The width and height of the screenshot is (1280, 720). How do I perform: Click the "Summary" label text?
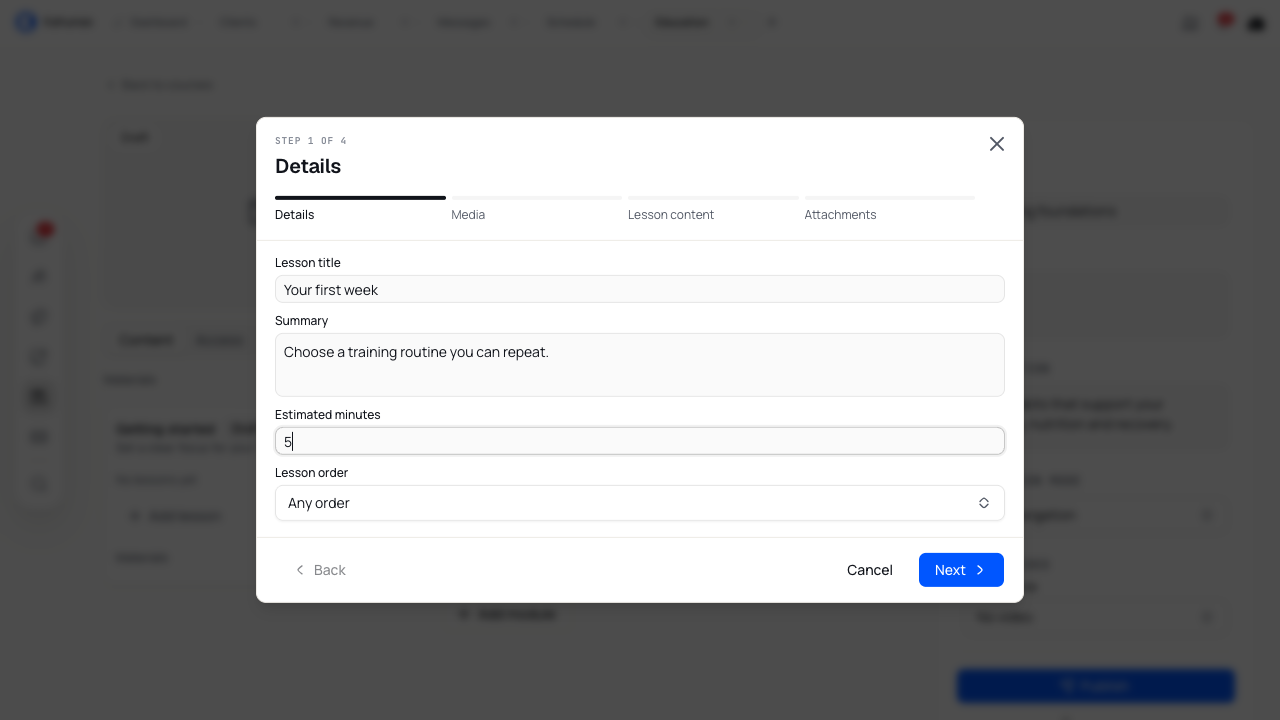pos(302,320)
